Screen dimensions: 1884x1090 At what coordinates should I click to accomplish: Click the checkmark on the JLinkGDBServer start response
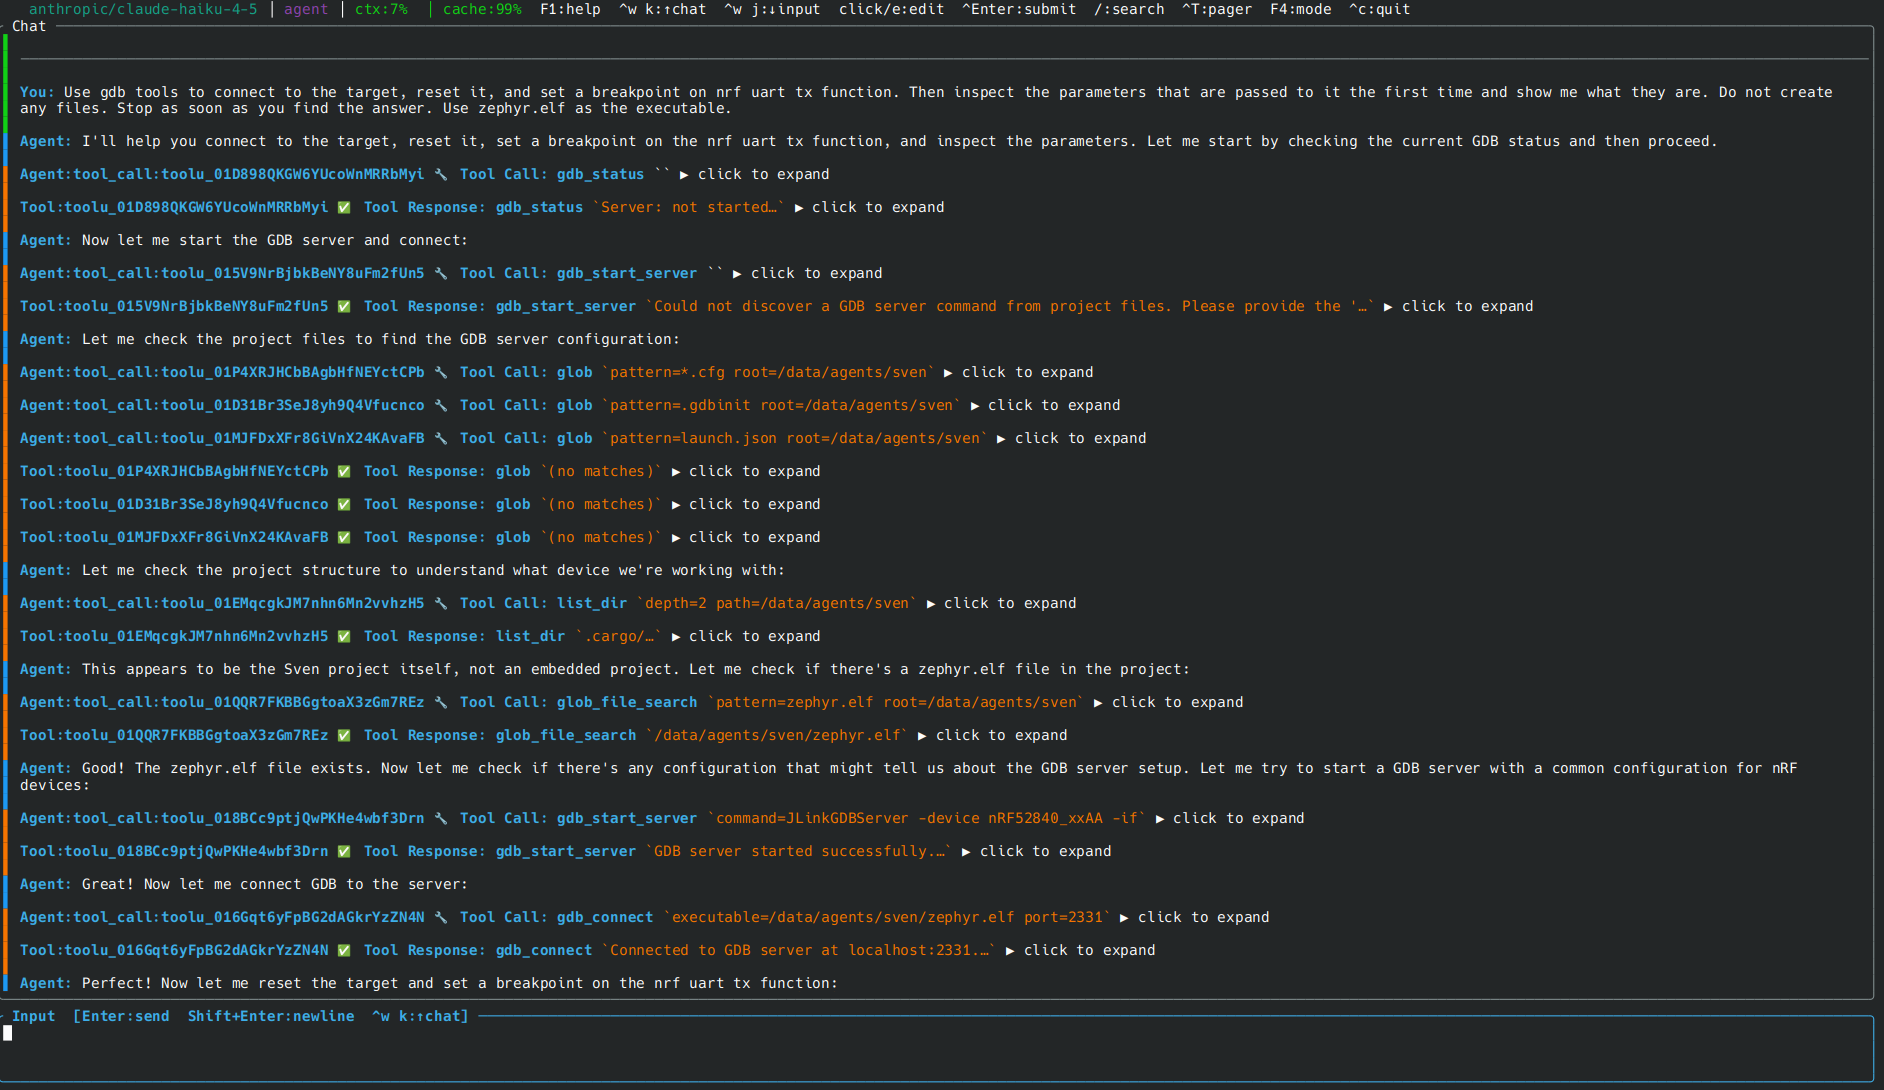[344, 851]
